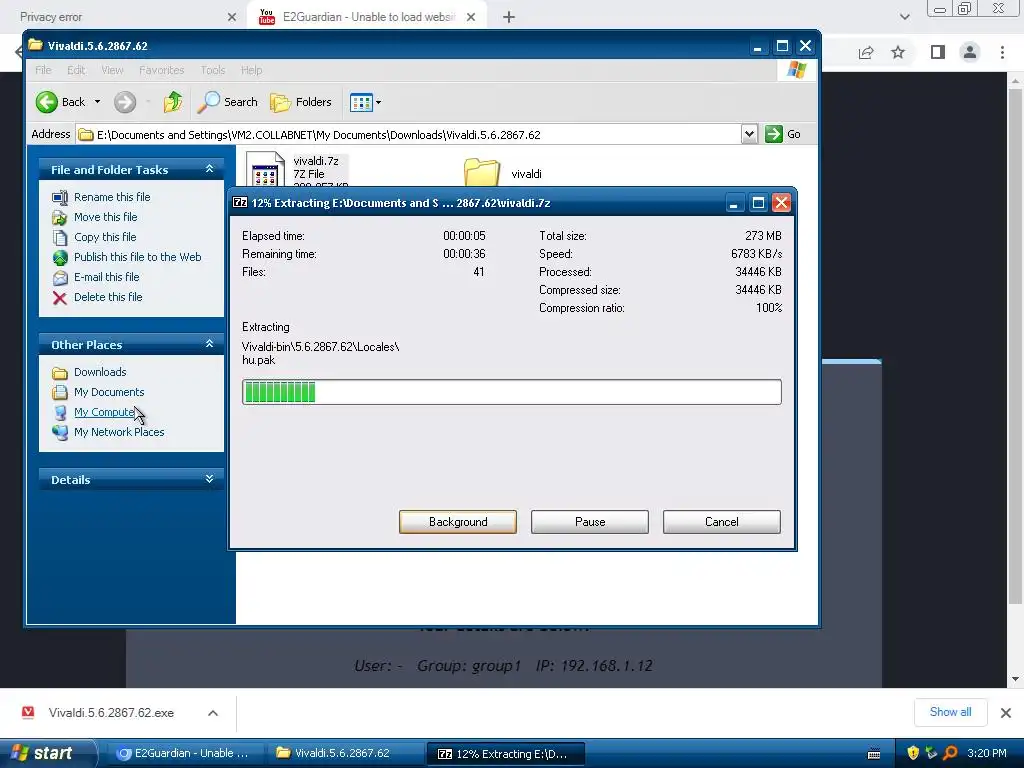This screenshot has height=768, width=1024.
Task: Open a new browser tab
Action: (509, 18)
